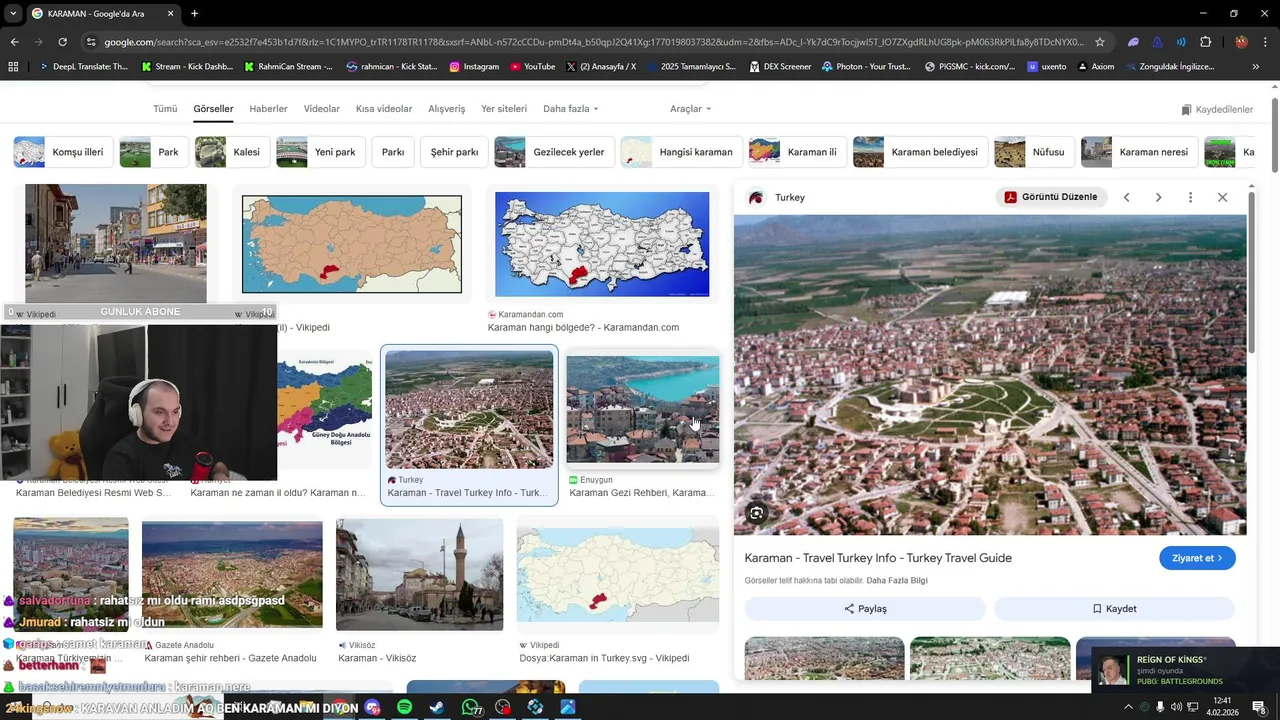Show the previous image in the preview panel
The height and width of the screenshot is (720, 1280).
point(1126,197)
